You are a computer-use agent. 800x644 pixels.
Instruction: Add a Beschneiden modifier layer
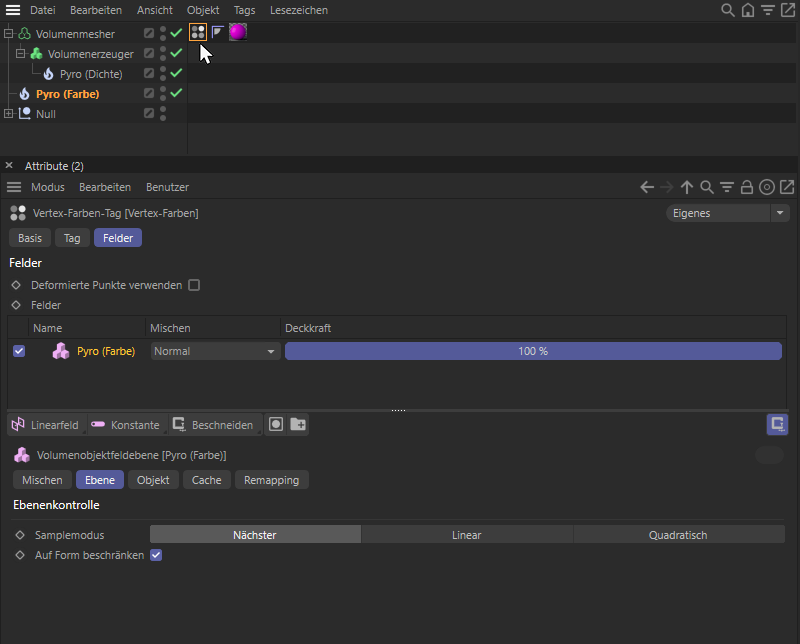point(214,425)
